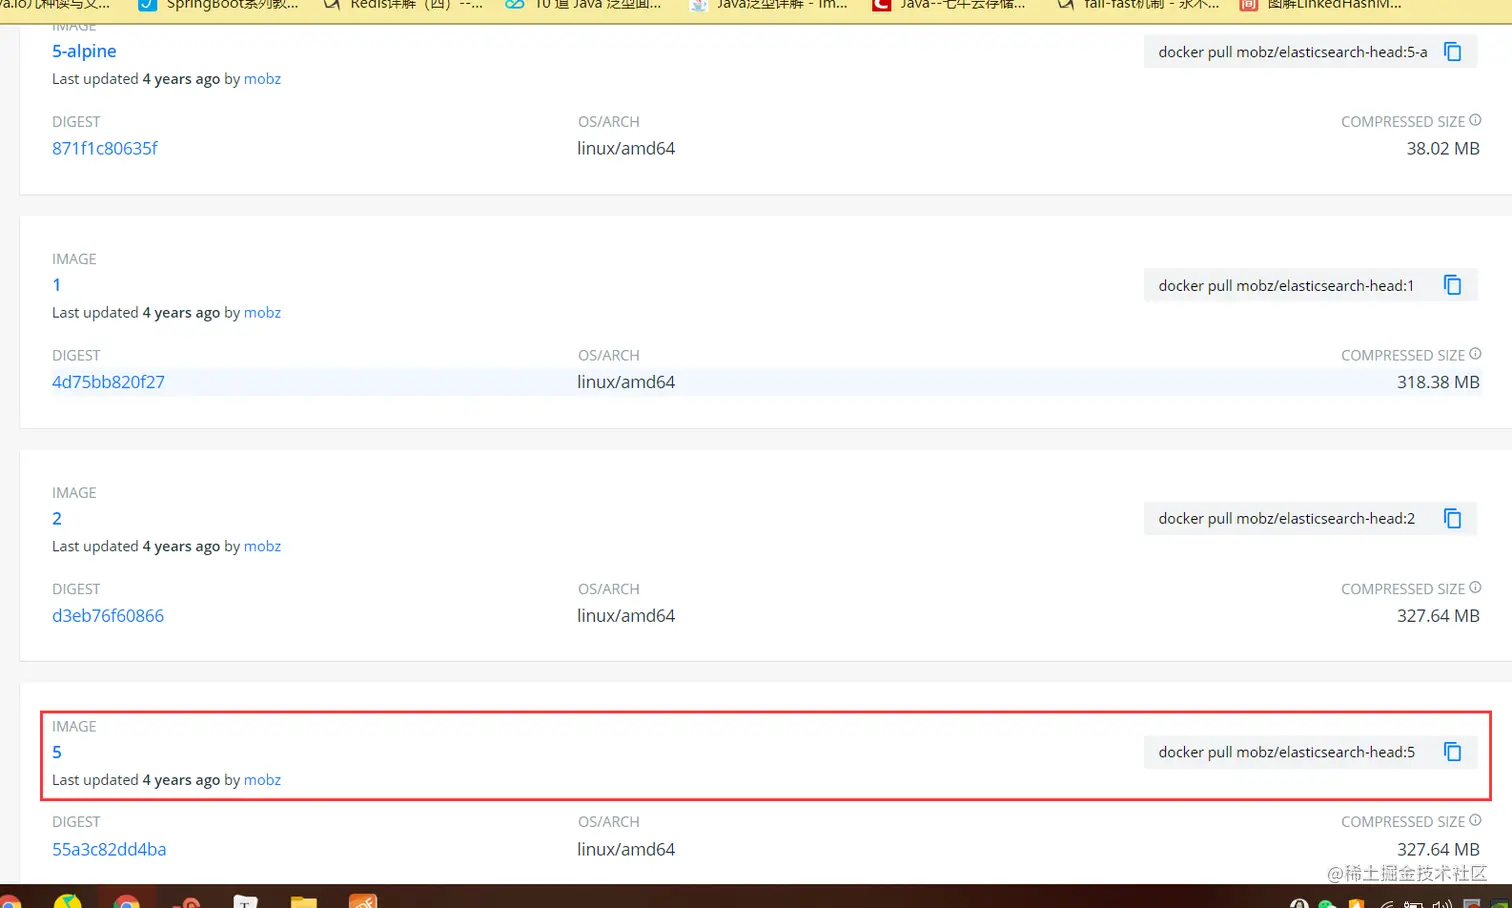The height and width of the screenshot is (908, 1512).
Task: Copy the elasticsearch-head:5 pull command
Action: point(1453,752)
